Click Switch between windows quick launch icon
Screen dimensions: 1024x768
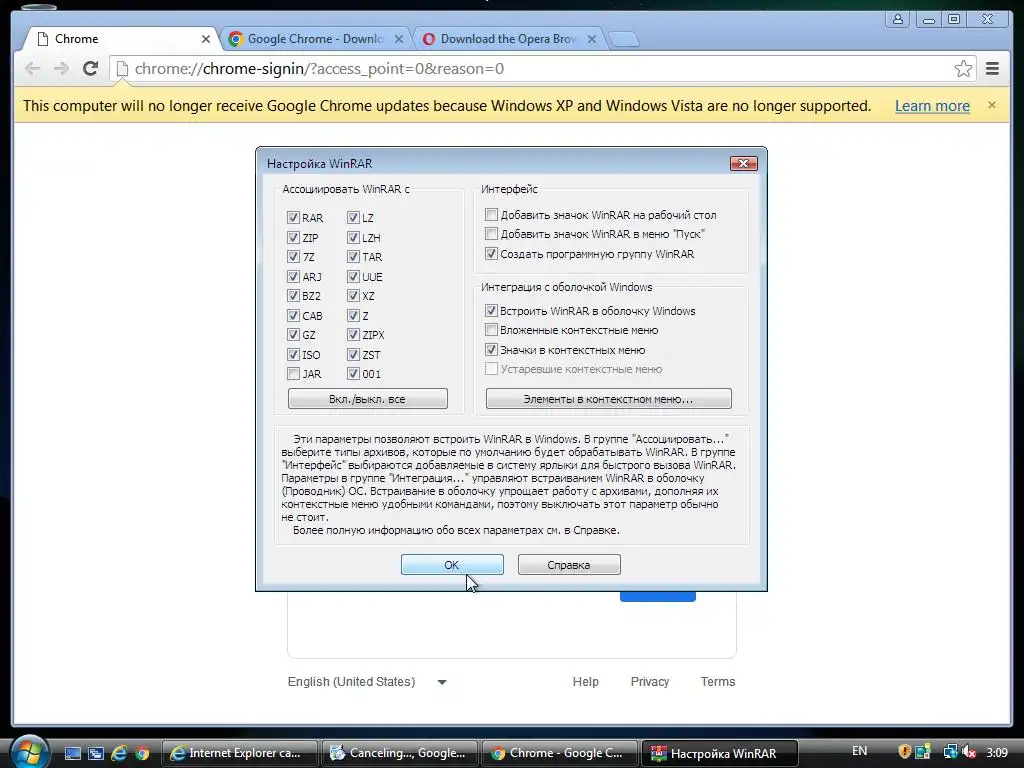96,753
